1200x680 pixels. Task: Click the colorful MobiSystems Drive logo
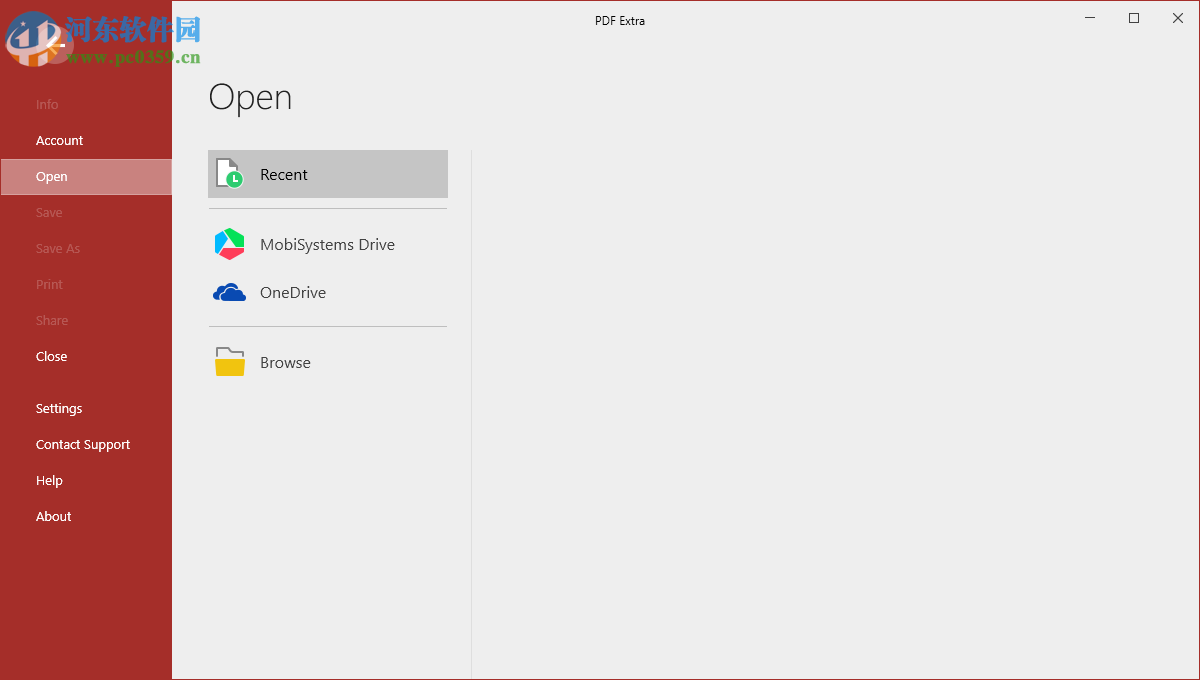pyautogui.click(x=229, y=244)
